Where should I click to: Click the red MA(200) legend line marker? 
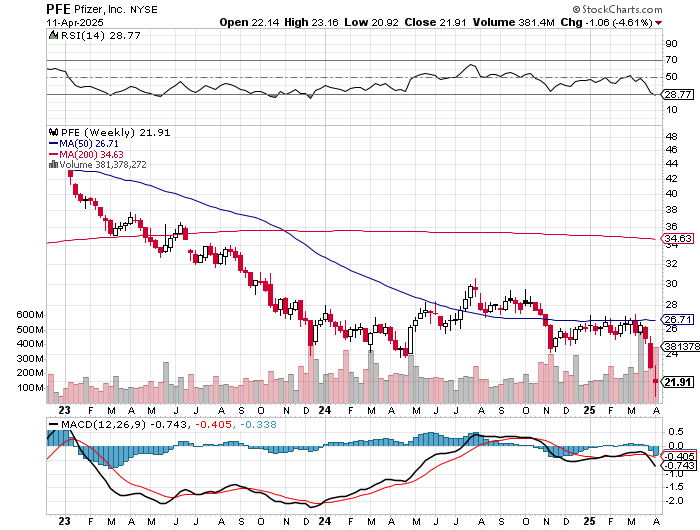point(52,154)
